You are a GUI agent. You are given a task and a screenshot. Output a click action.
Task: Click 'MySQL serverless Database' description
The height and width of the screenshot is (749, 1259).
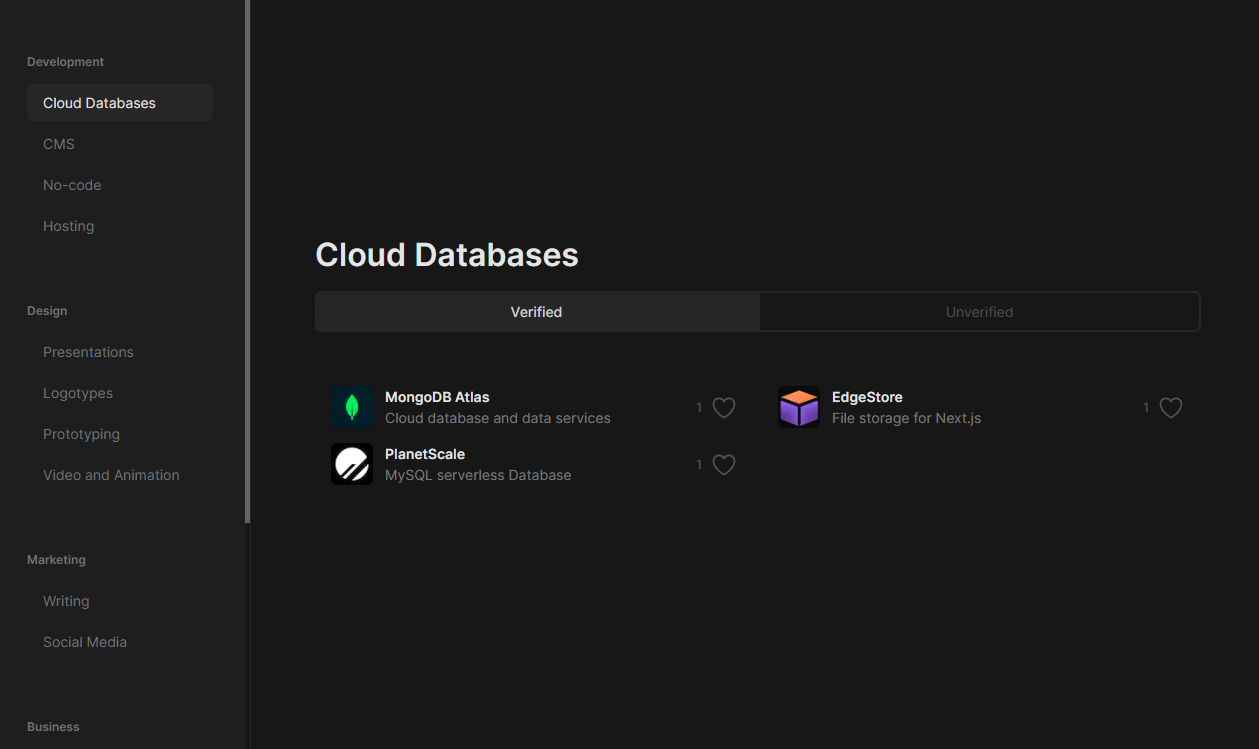pyautogui.click(x=478, y=475)
